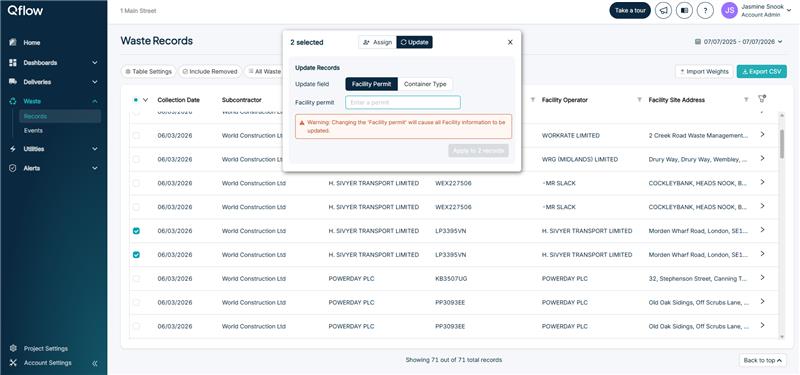
Task: Click the clear filters funnel icon
Action: tap(762, 99)
